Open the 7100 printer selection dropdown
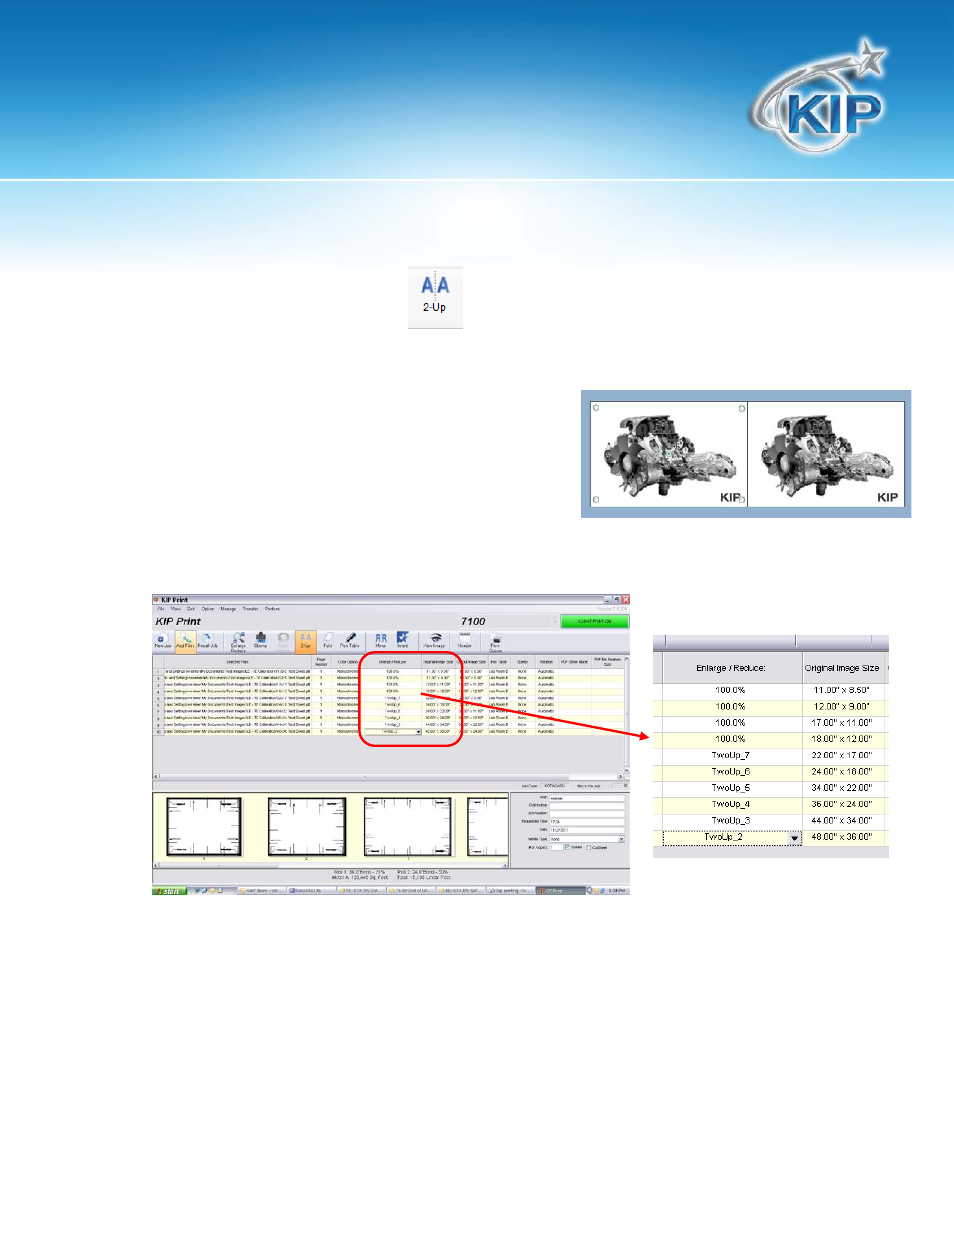This screenshot has width=954, height=1235. point(554,621)
